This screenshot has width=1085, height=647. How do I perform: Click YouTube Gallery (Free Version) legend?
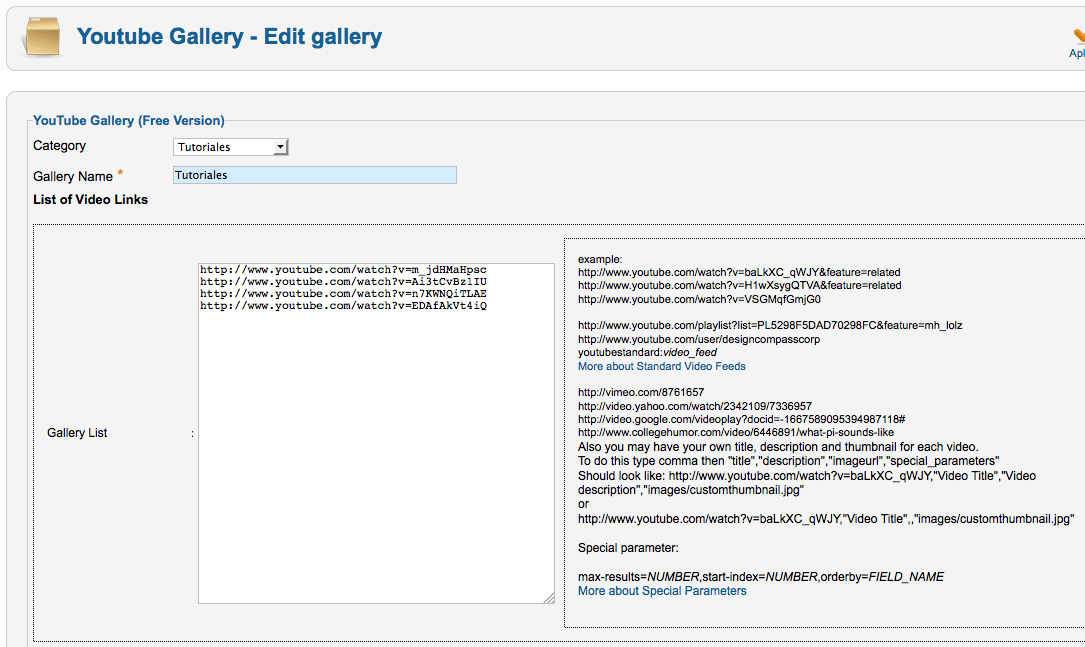[x=129, y=120]
